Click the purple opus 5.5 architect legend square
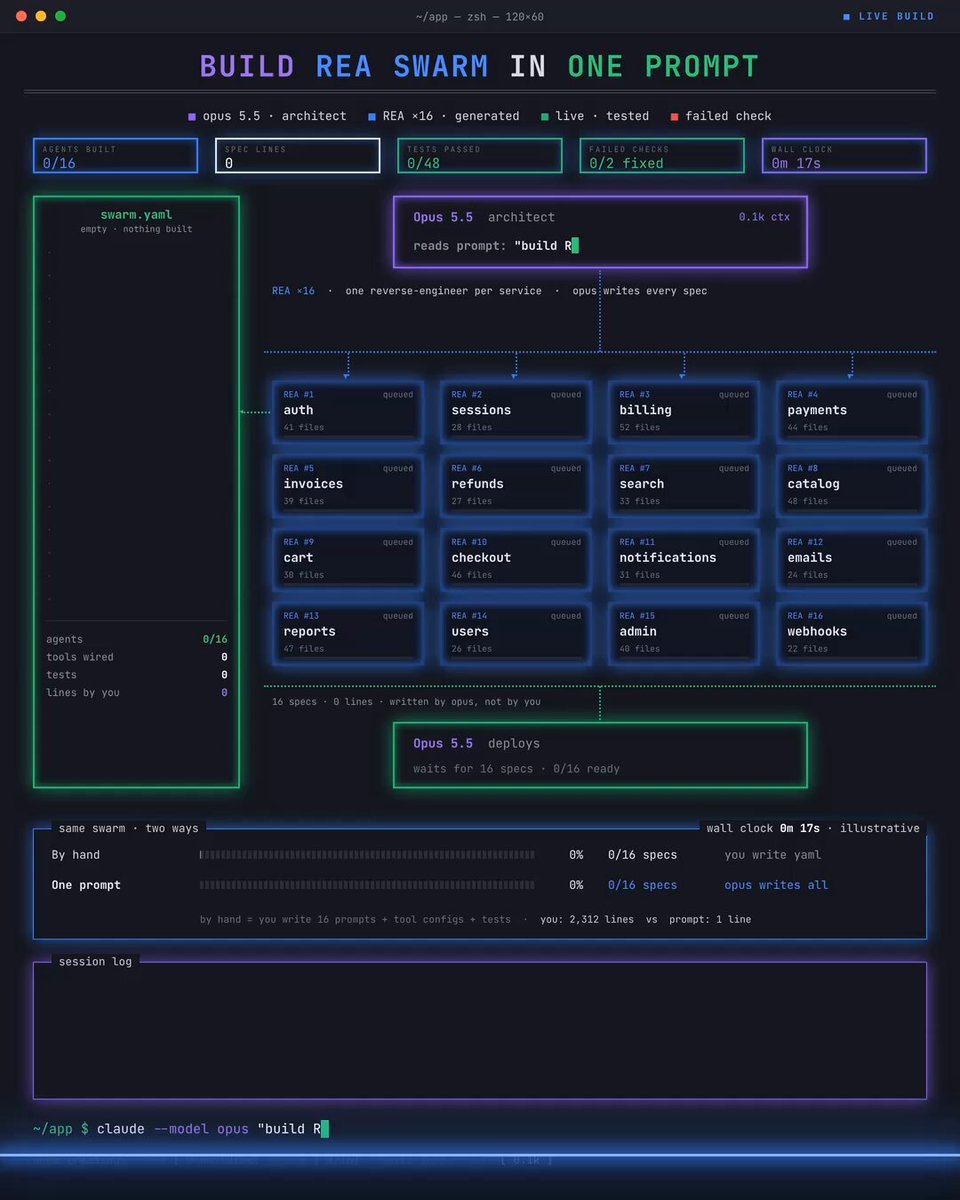 coord(192,116)
